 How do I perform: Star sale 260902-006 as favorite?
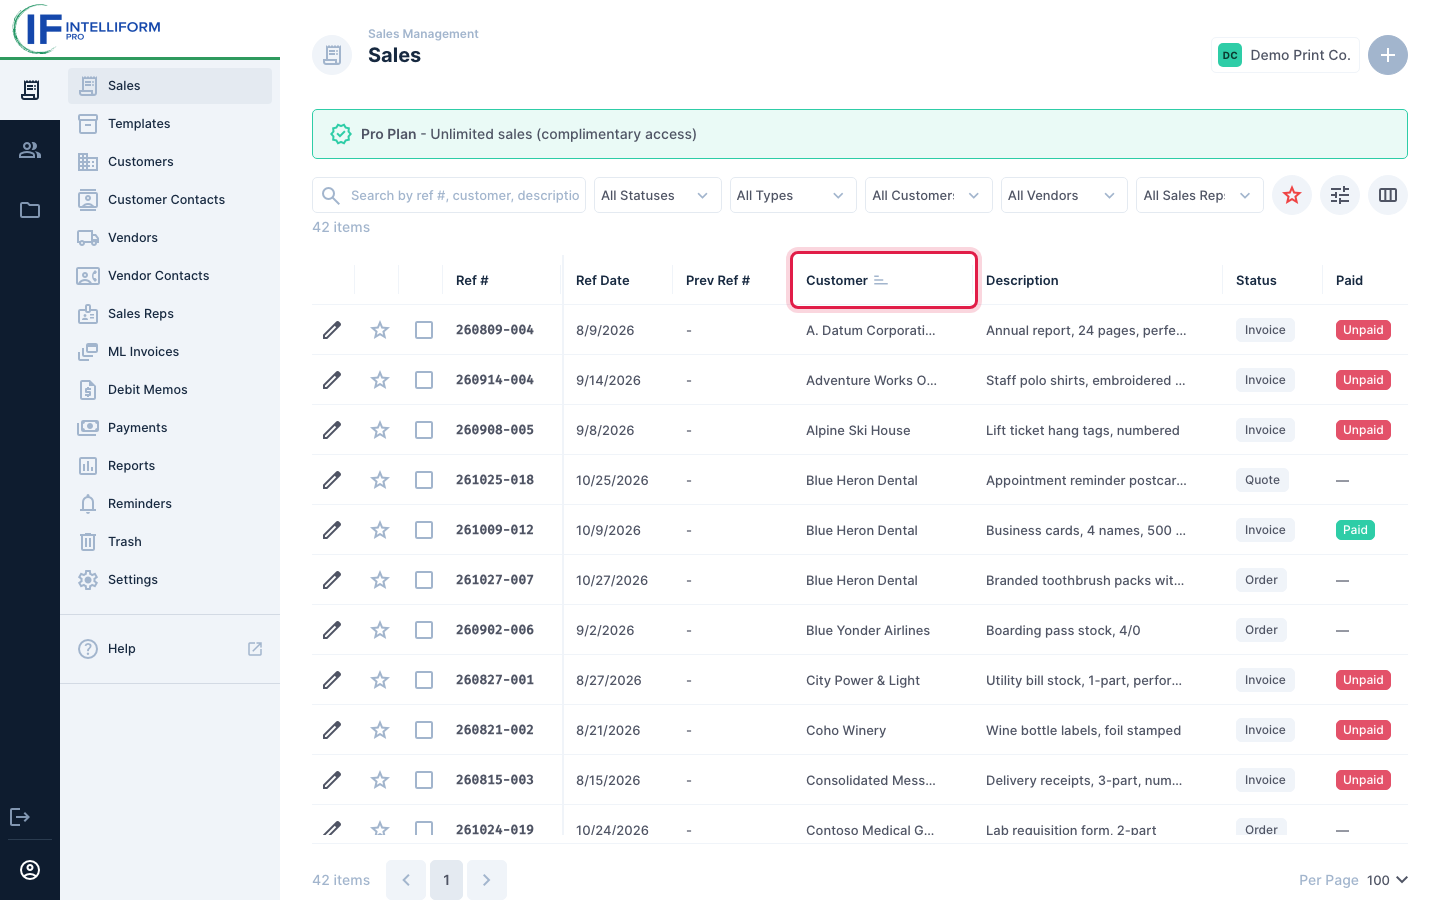click(x=380, y=630)
